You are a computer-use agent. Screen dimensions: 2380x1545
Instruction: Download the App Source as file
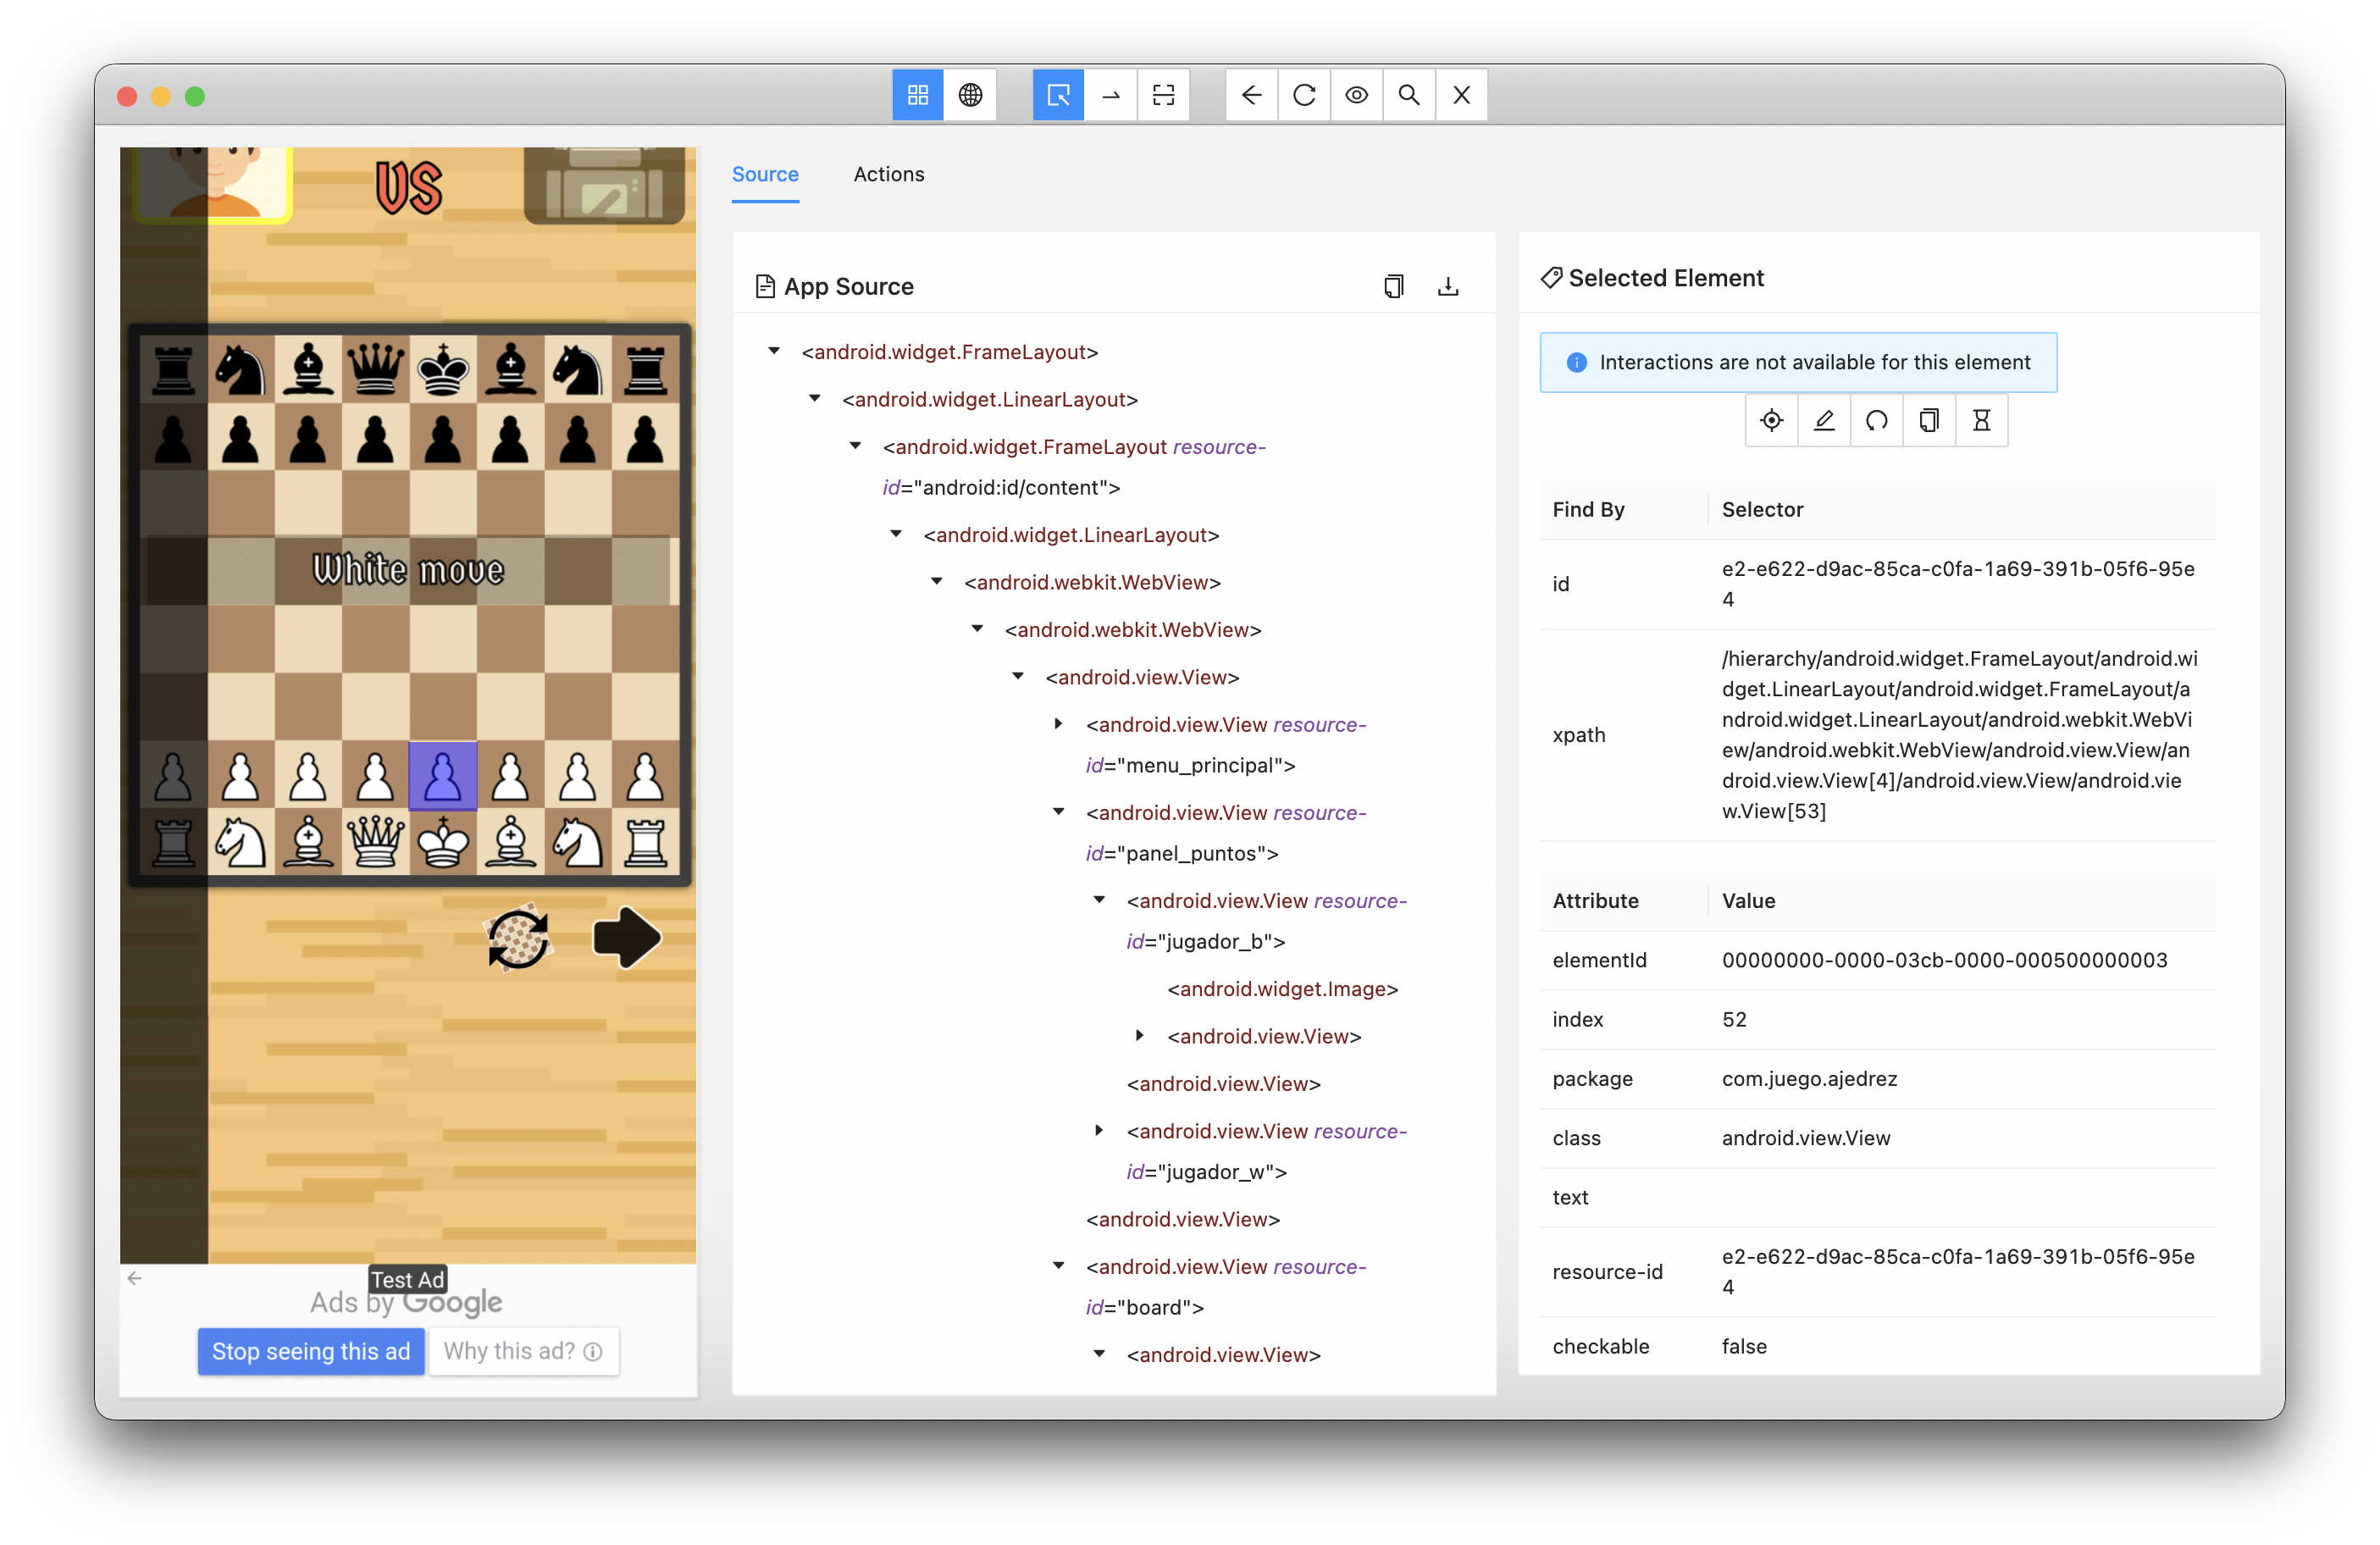1447,287
